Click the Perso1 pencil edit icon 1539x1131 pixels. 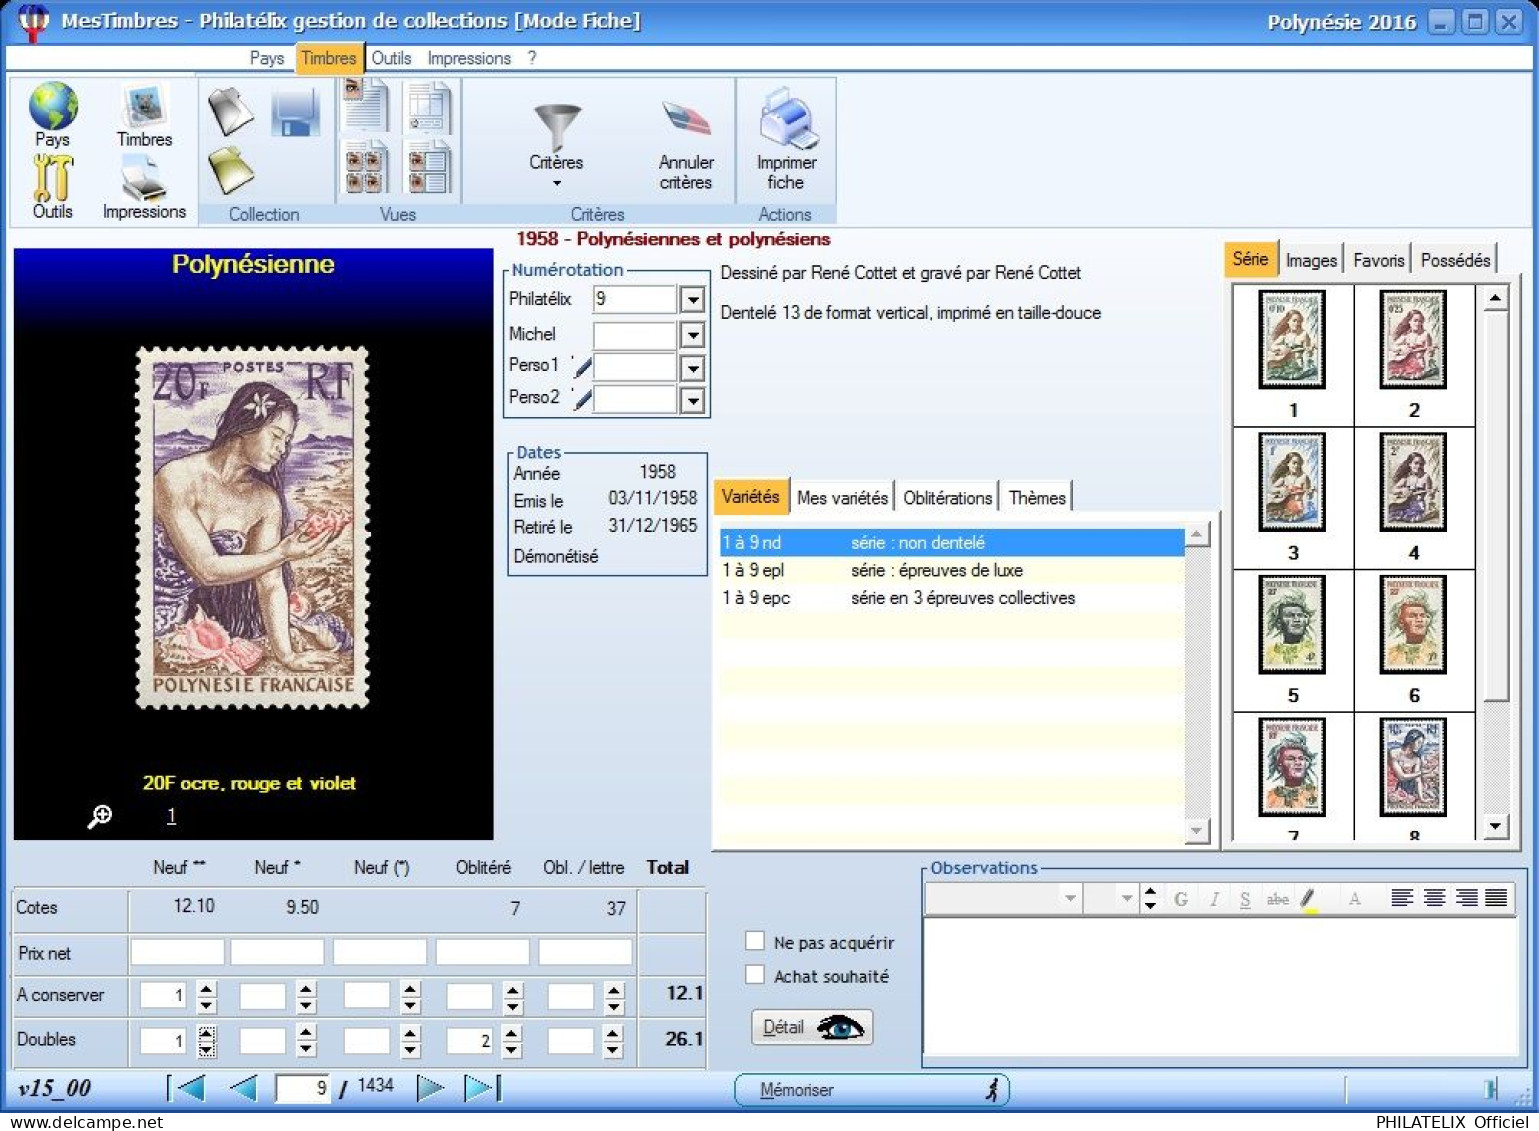(x=582, y=366)
